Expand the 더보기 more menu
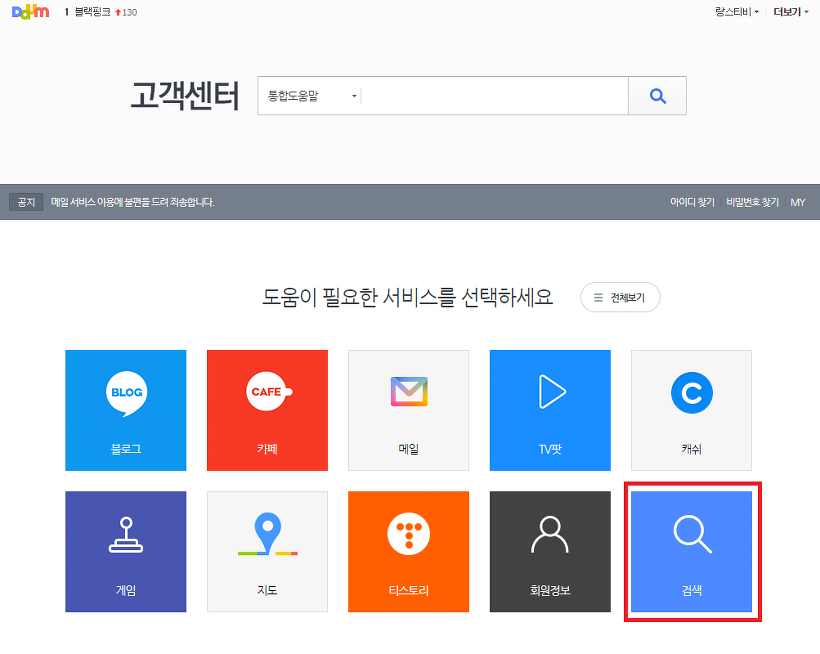This screenshot has height=654, width=820. (791, 12)
